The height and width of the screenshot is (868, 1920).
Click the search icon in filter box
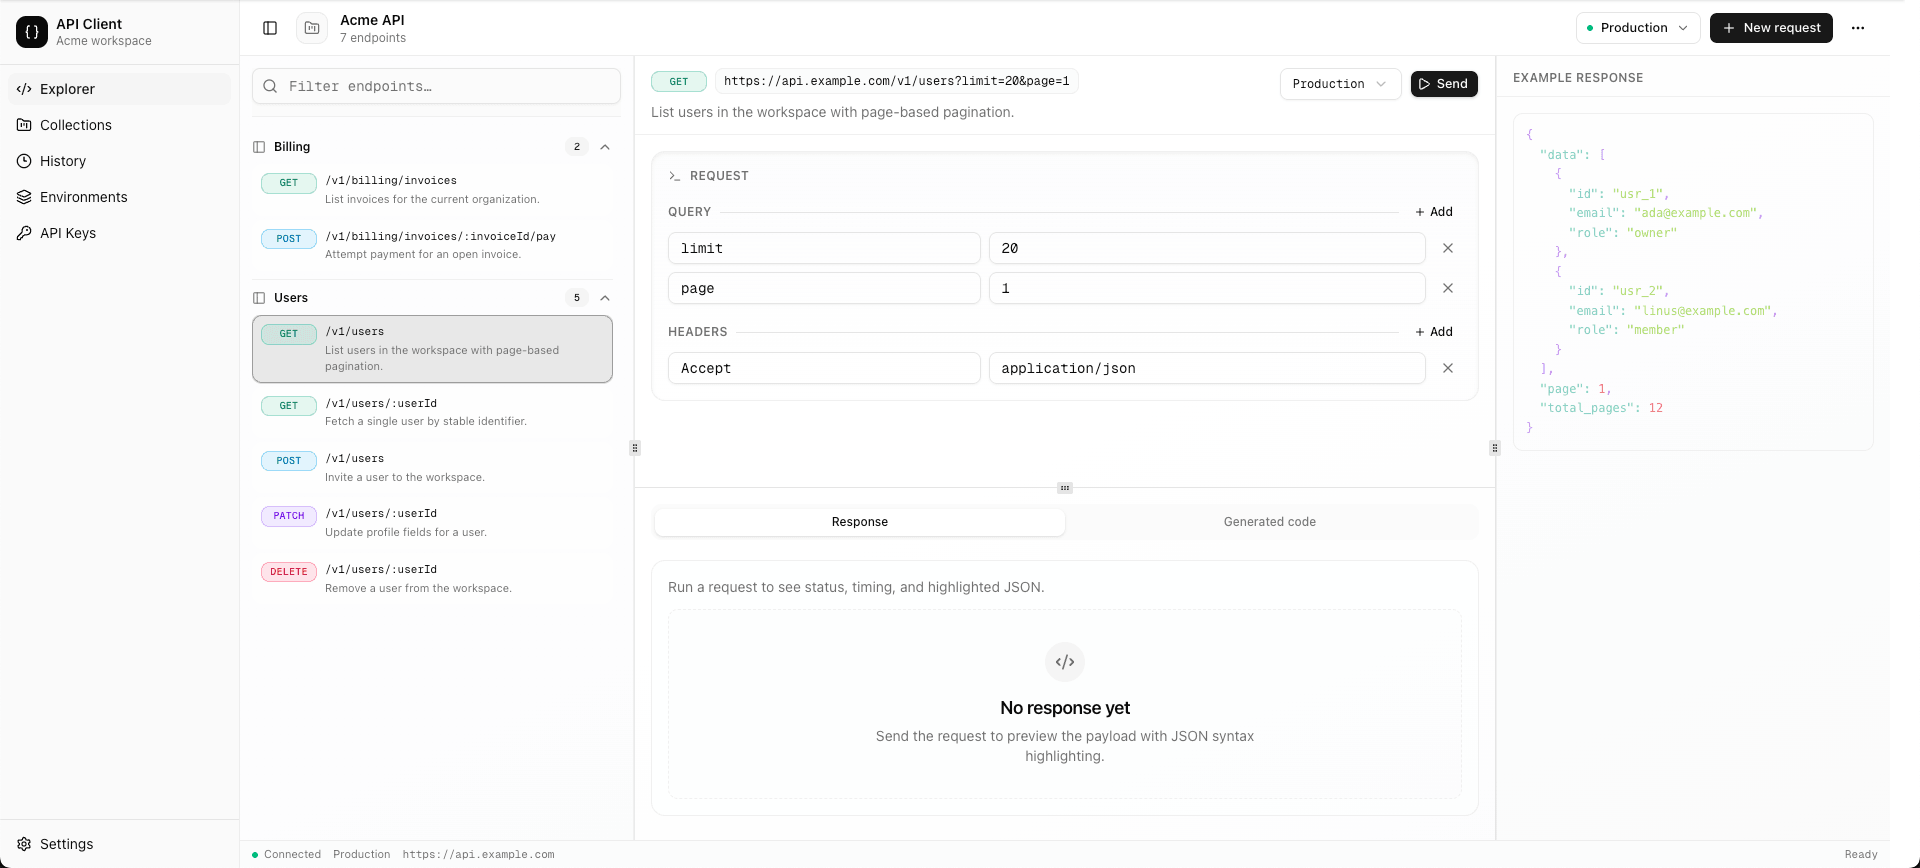pyautogui.click(x=270, y=86)
